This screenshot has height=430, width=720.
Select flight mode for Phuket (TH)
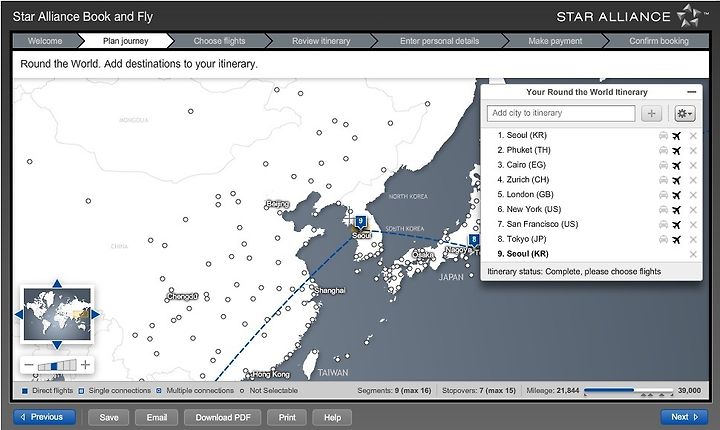676,150
